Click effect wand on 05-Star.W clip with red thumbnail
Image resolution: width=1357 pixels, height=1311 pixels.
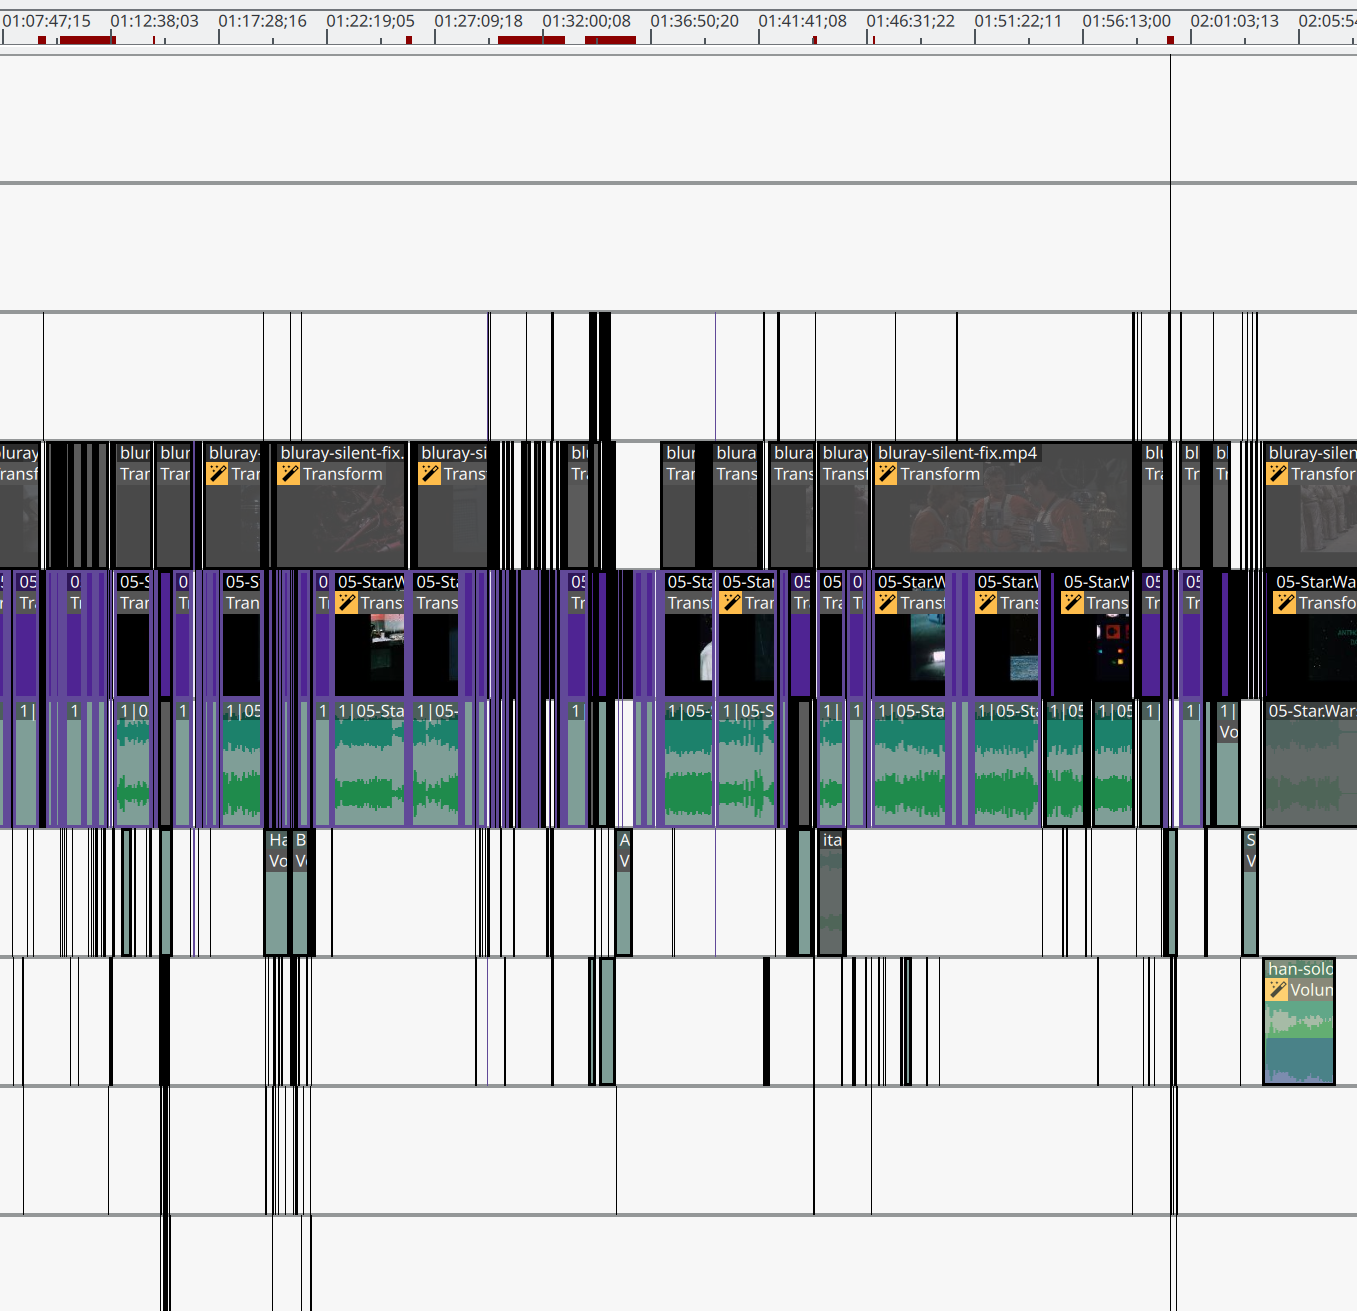[347, 603]
